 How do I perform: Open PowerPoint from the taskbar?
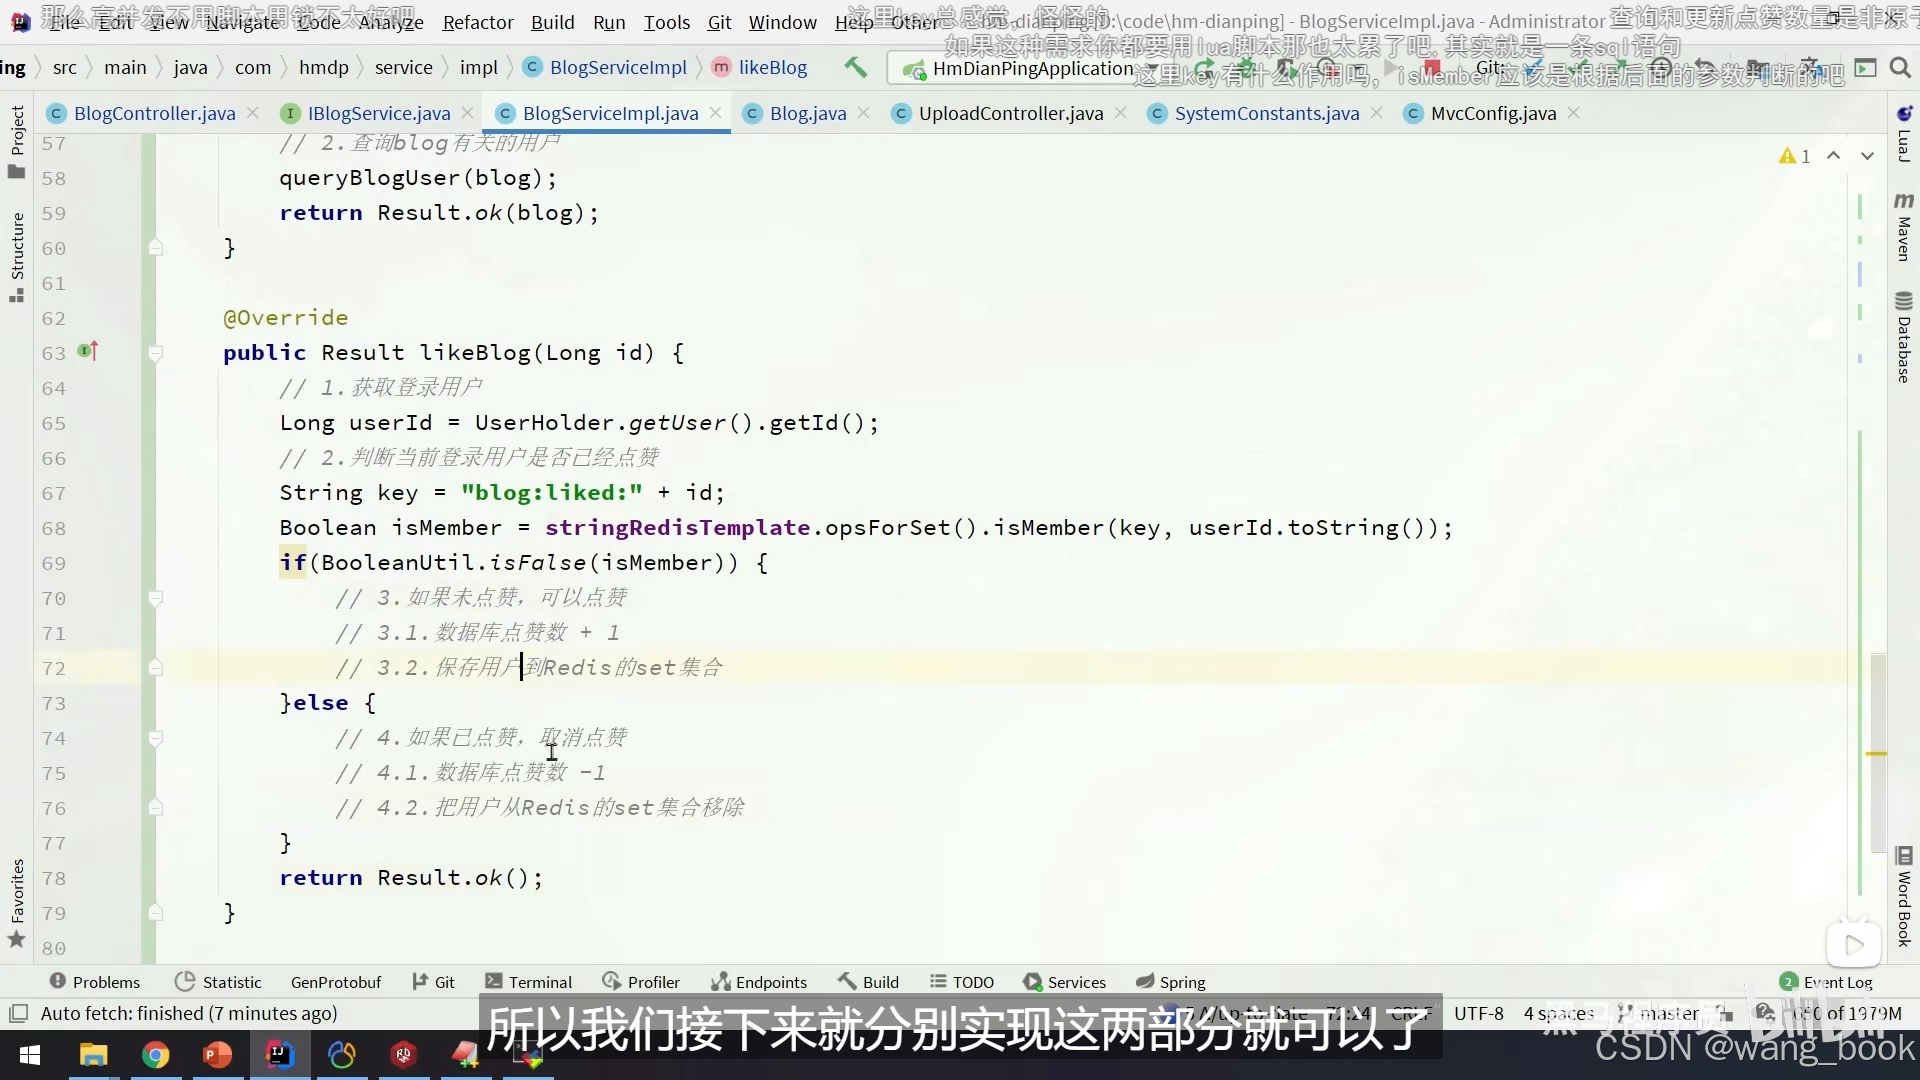217,1055
